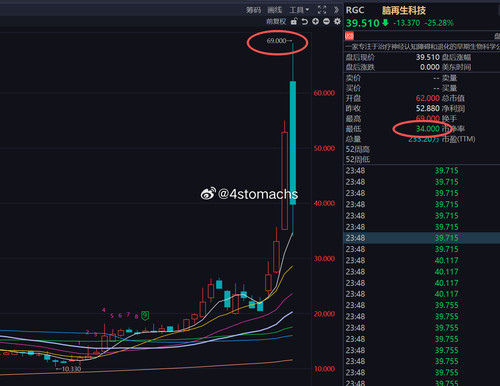This screenshot has width=500, height=386.
Task: Open the company description text line
Action: [x=422, y=46]
